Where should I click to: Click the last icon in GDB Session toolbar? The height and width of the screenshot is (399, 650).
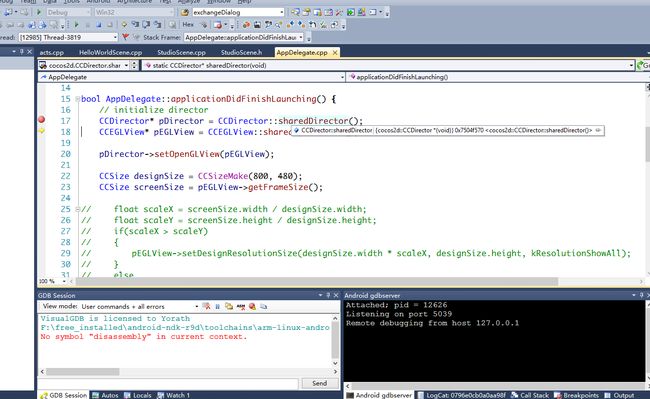(x=264, y=306)
